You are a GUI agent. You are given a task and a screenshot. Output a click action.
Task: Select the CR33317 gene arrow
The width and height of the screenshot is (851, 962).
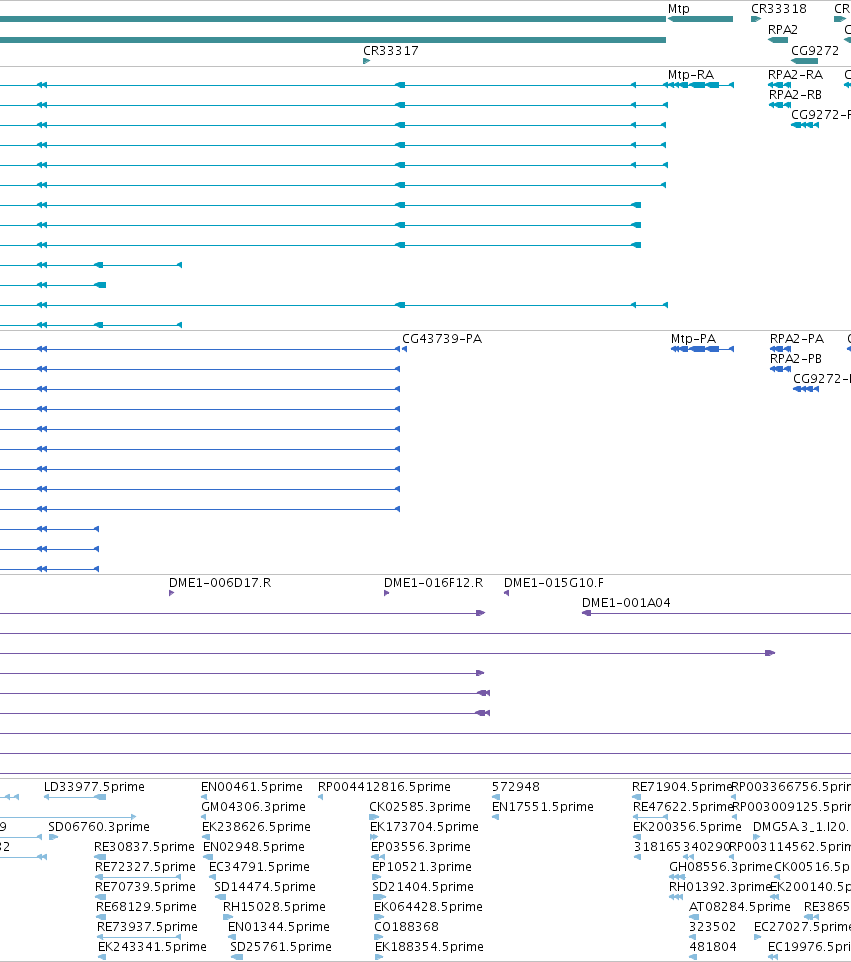pyautogui.click(x=366, y=61)
